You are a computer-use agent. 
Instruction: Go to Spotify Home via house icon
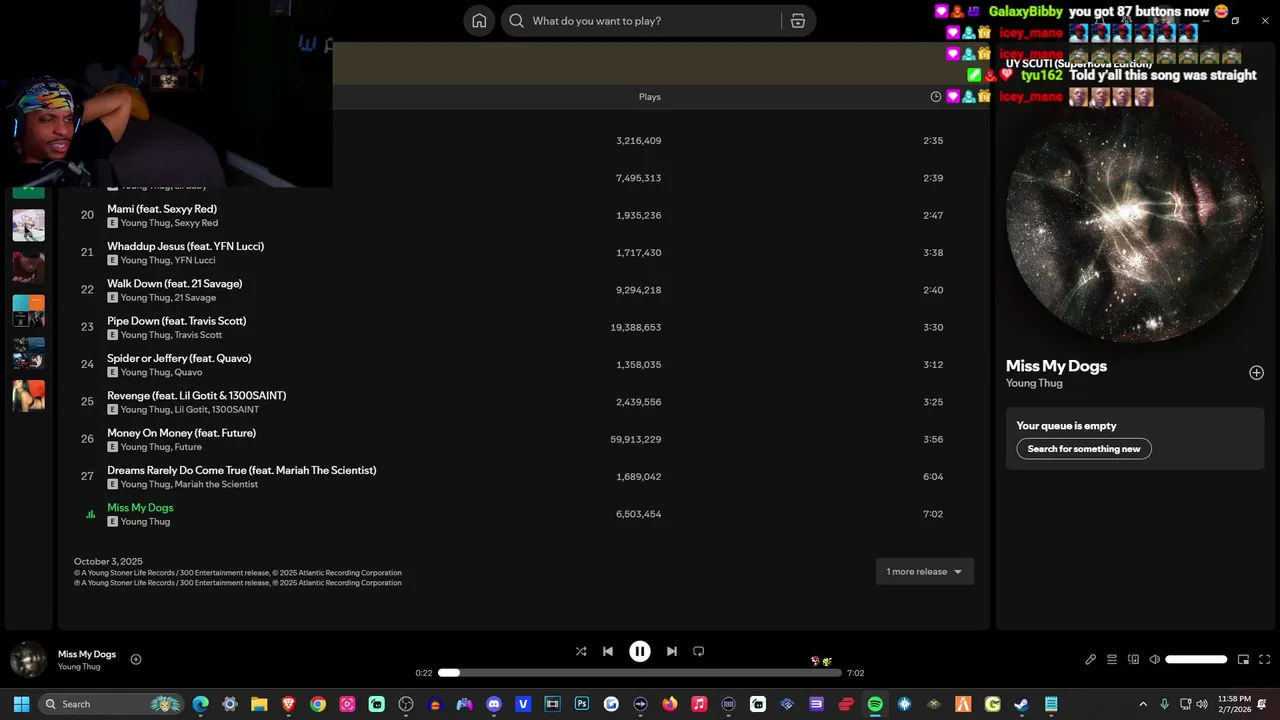click(x=479, y=21)
